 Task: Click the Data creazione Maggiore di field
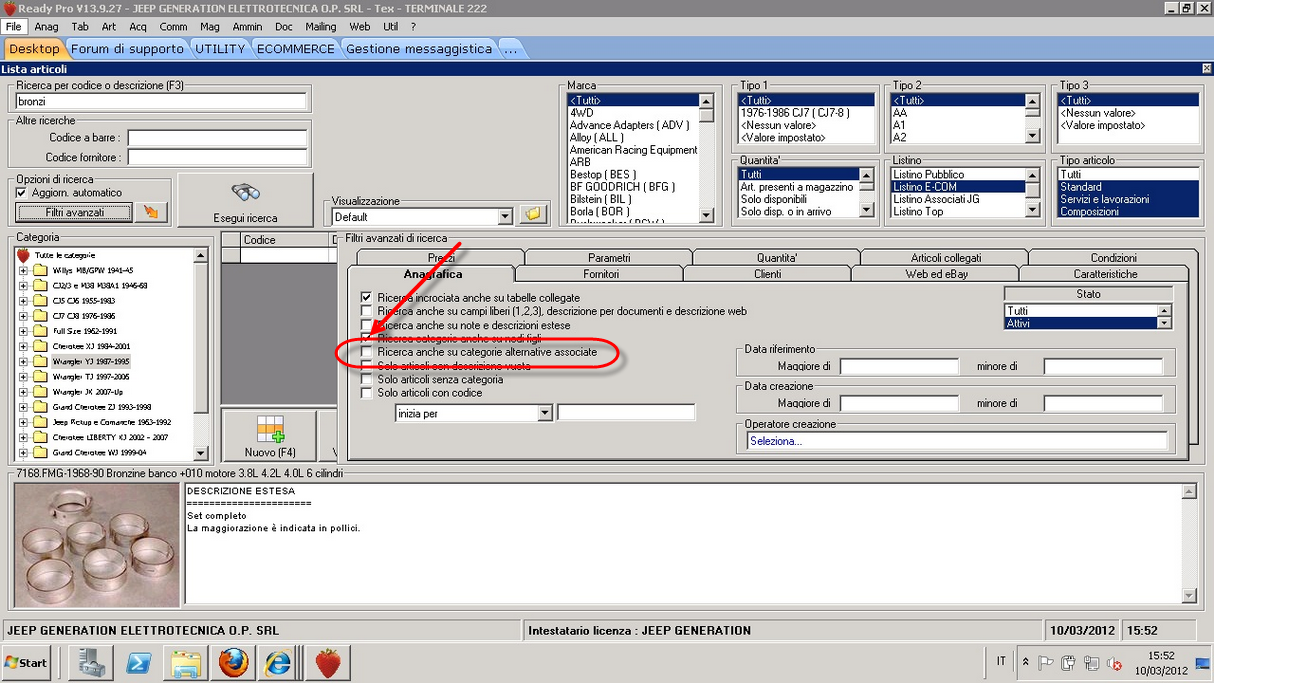[x=899, y=403]
